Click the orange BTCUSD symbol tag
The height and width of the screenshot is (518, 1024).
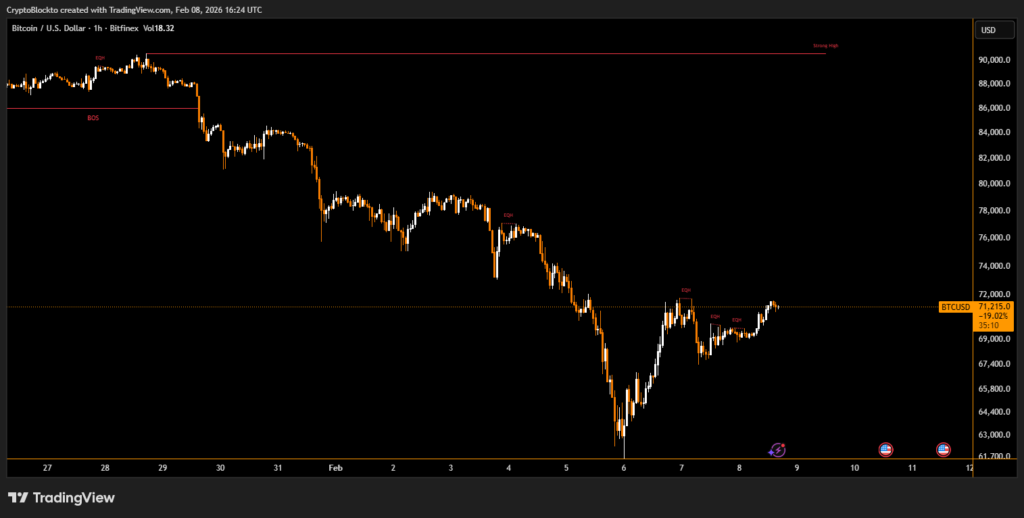coord(955,306)
